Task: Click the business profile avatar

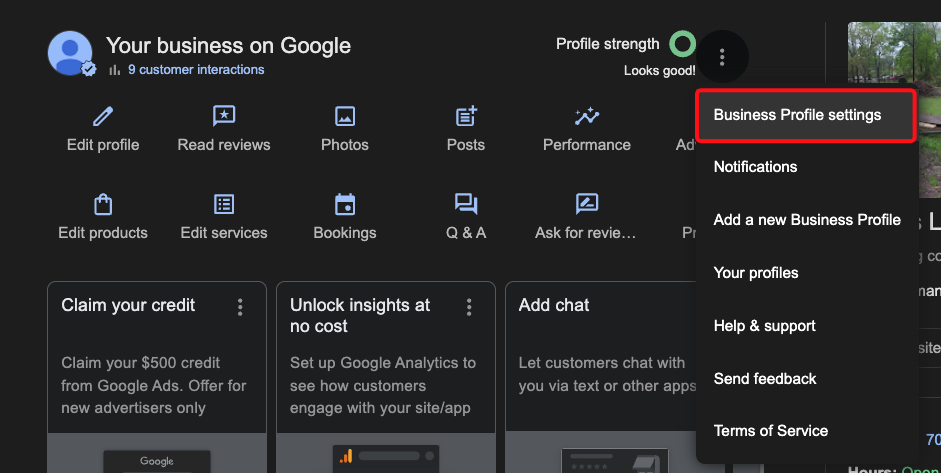Action: click(71, 53)
